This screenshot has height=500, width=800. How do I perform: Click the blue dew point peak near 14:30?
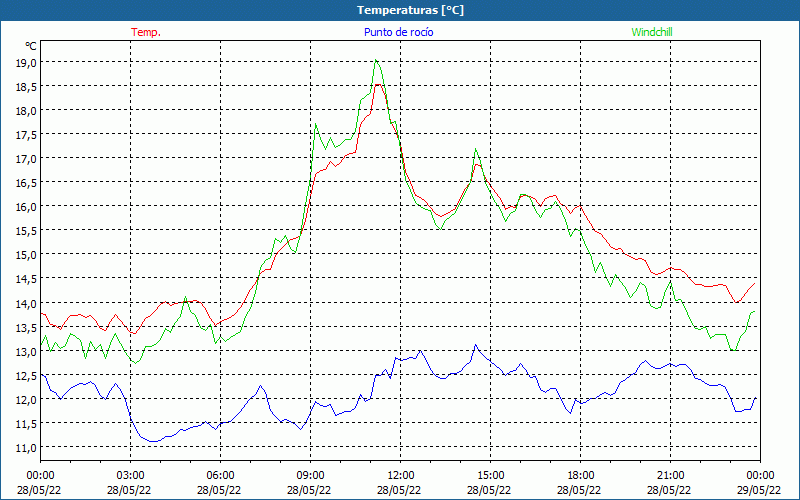coord(476,345)
